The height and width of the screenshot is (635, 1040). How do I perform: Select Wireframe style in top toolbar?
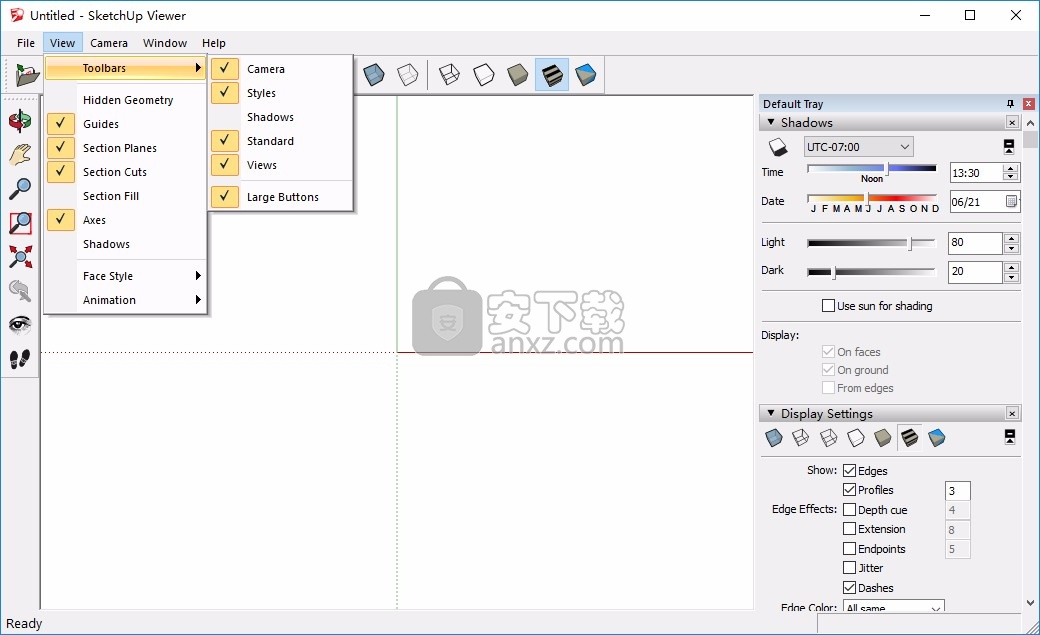[x=450, y=74]
